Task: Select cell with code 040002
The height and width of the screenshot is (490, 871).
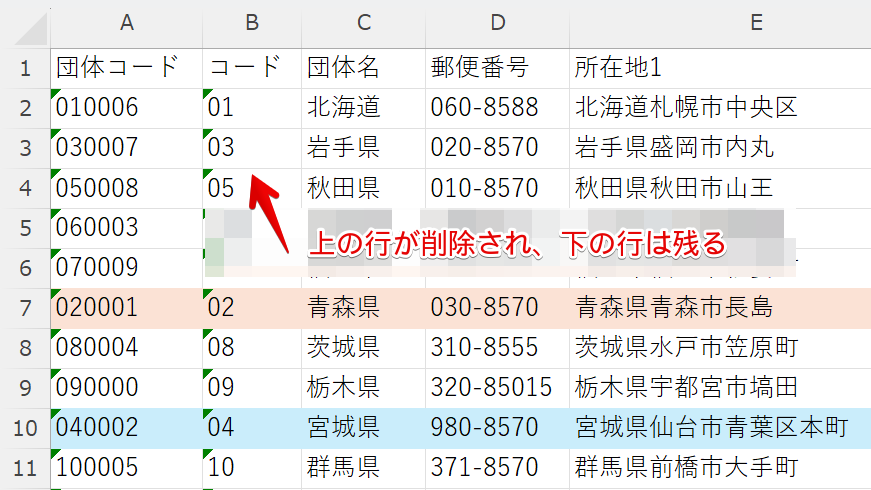Action: pyautogui.click(x=127, y=429)
